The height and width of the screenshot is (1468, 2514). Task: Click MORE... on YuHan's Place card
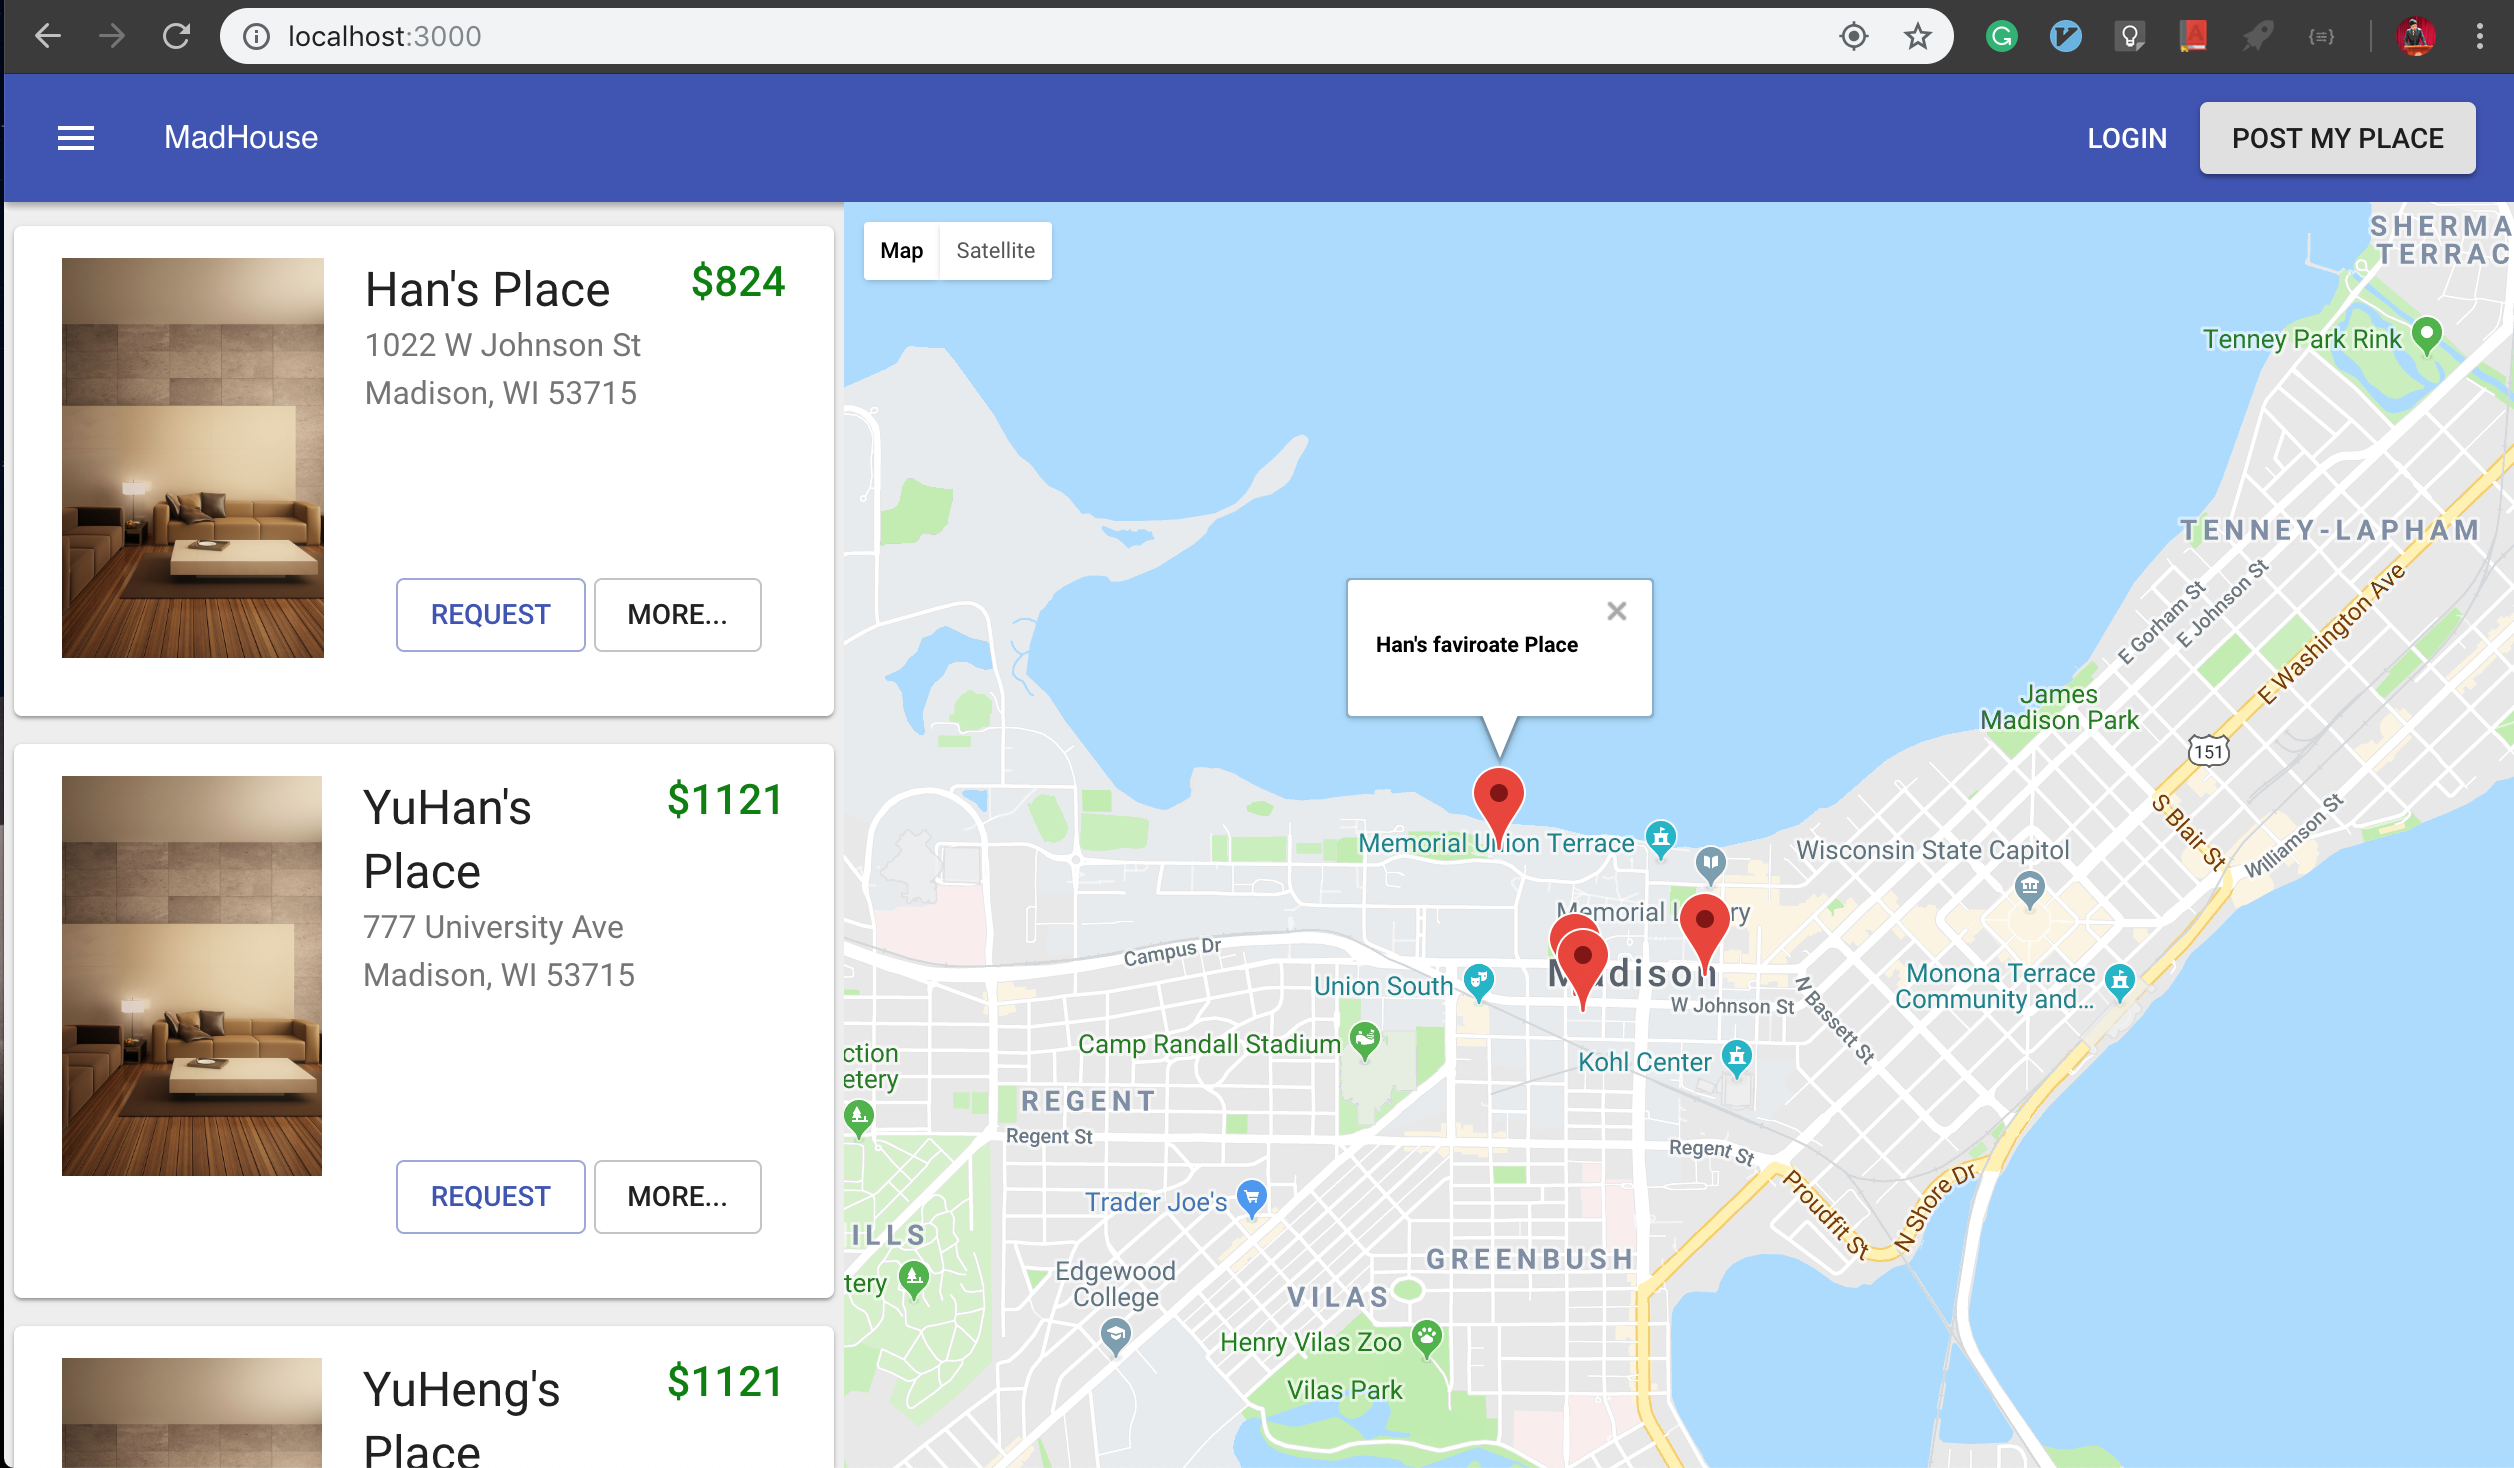click(677, 1197)
